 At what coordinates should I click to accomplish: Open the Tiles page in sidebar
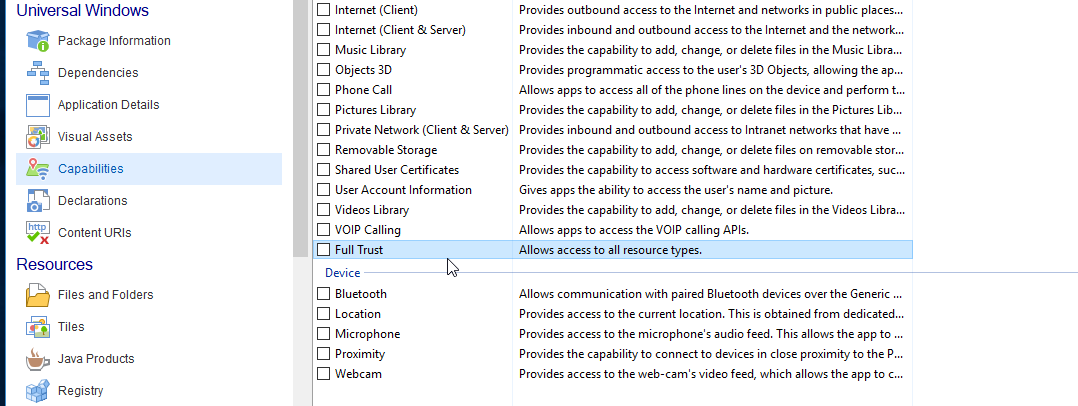(x=71, y=327)
